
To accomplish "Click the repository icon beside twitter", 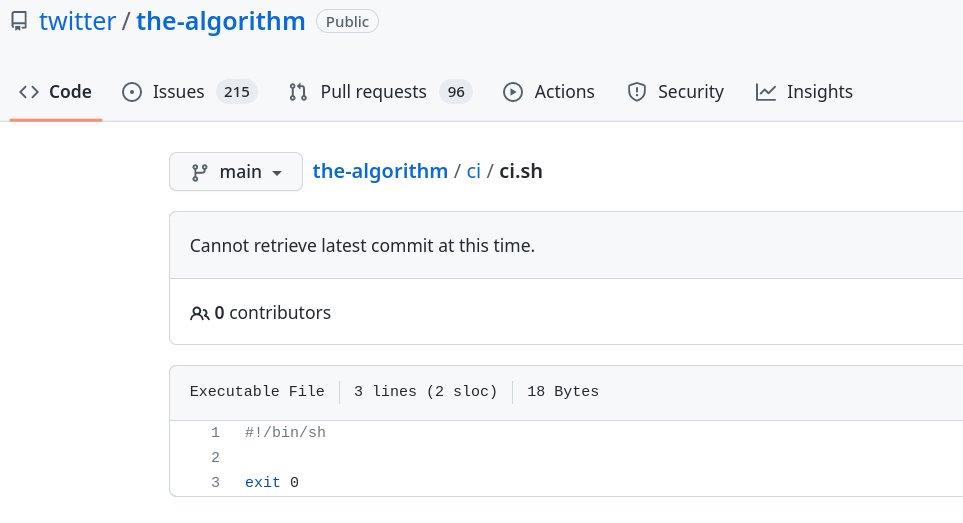I will coord(19,21).
